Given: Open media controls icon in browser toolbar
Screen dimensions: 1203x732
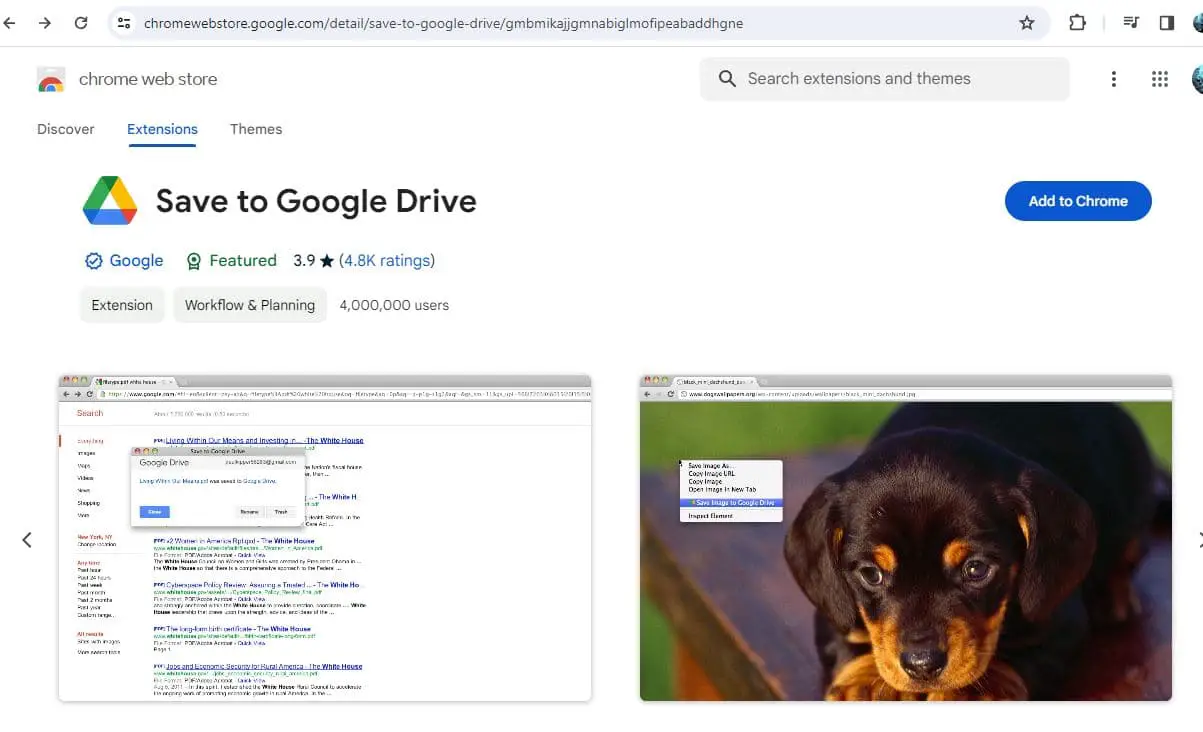Looking at the screenshot, I should click(x=1131, y=23).
